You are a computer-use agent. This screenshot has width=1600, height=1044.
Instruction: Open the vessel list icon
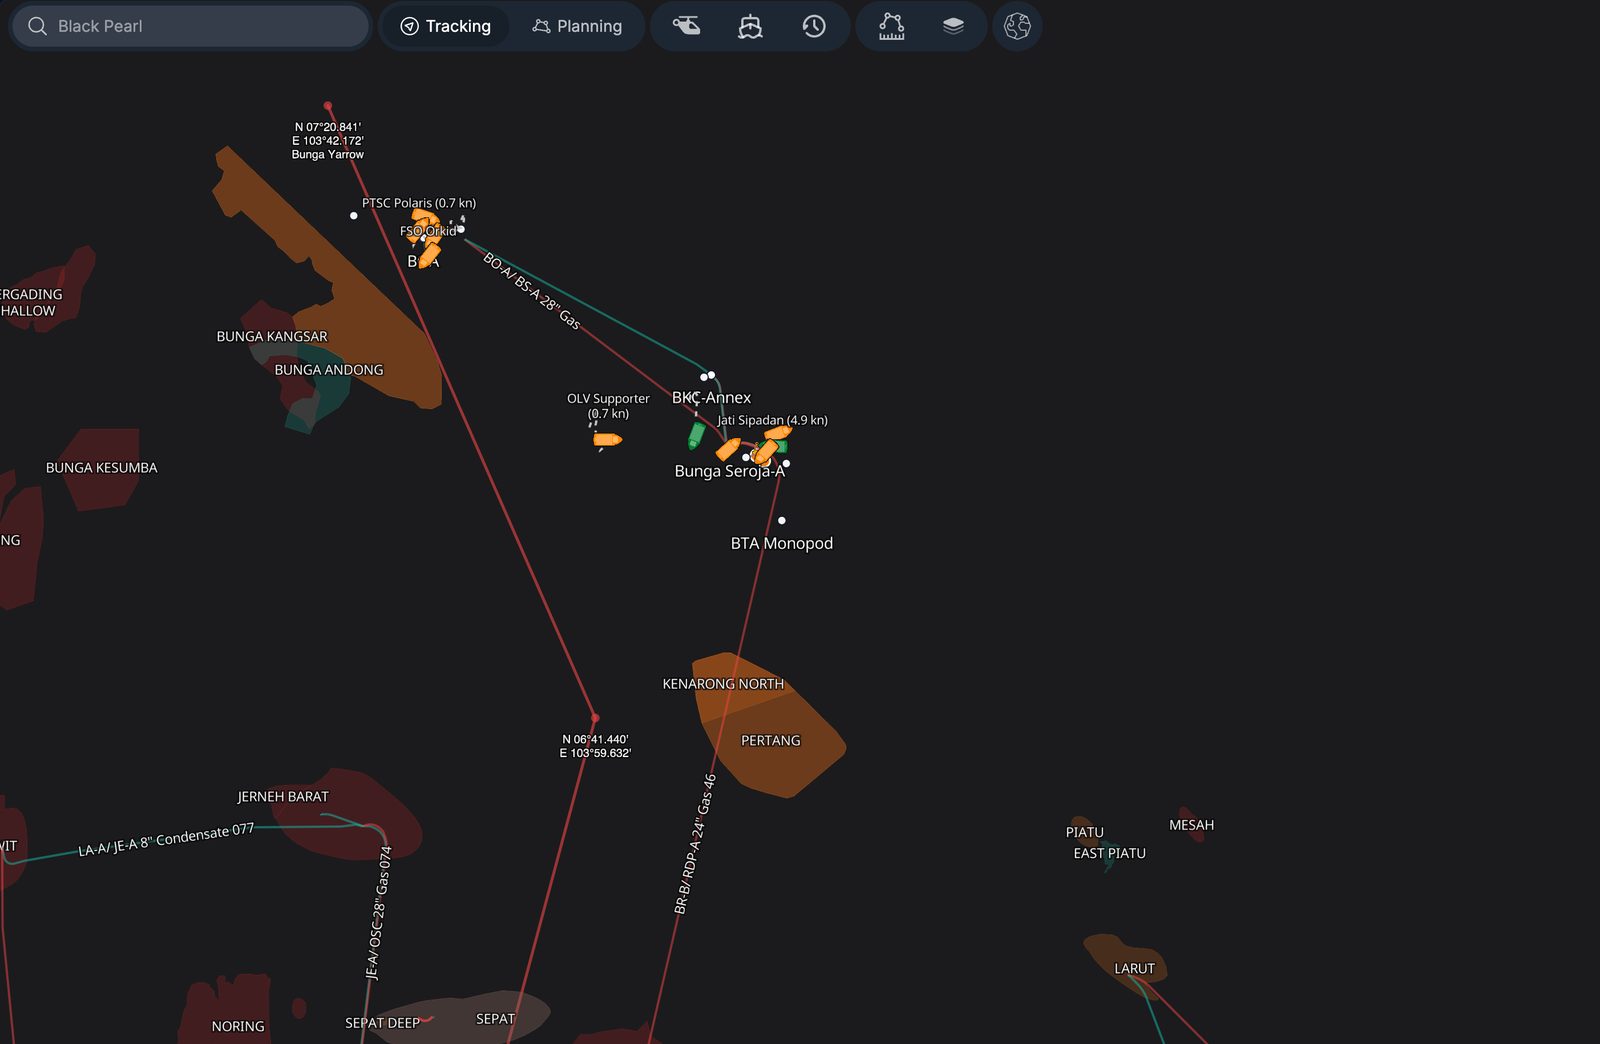pyautogui.click(x=750, y=26)
